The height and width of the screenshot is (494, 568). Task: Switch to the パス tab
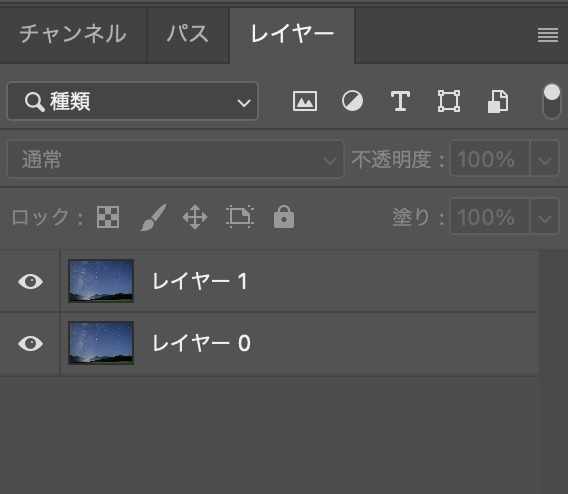click(x=188, y=34)
